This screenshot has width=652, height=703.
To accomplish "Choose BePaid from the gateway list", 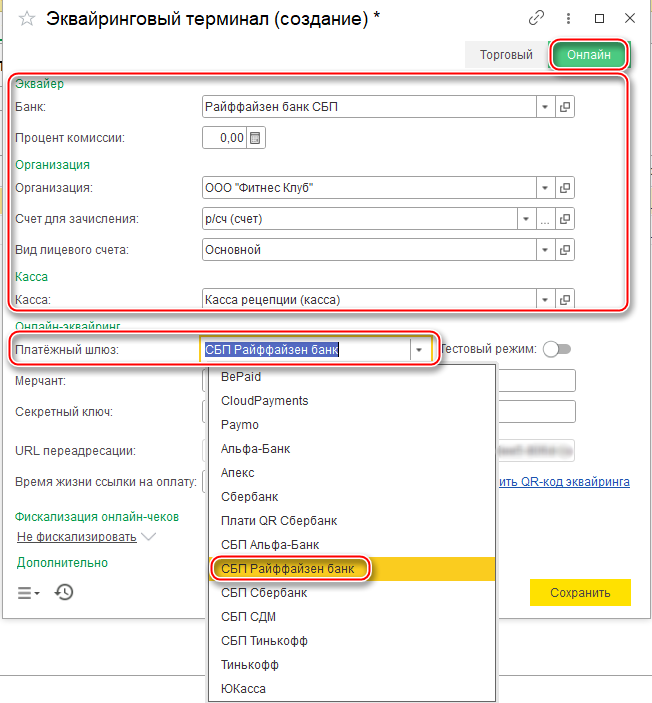I will [x=352, y=377].
